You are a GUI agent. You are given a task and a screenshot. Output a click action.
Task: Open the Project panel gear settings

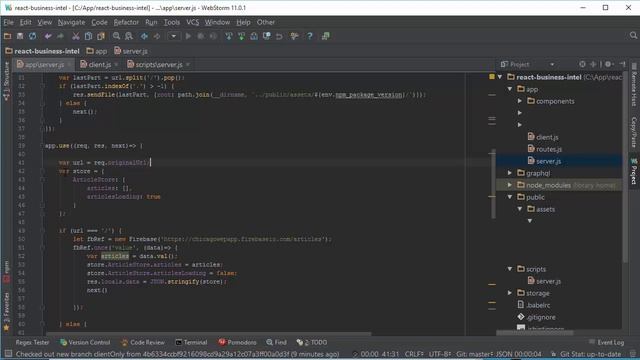pos(608,64)
